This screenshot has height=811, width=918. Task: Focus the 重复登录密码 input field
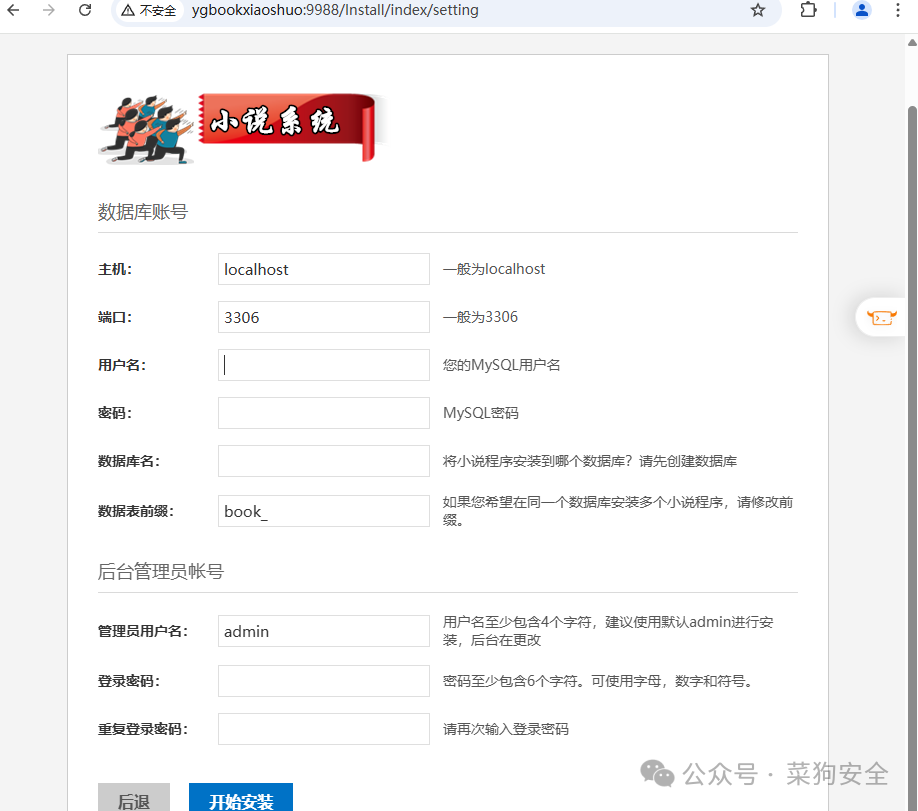point(324,729)
